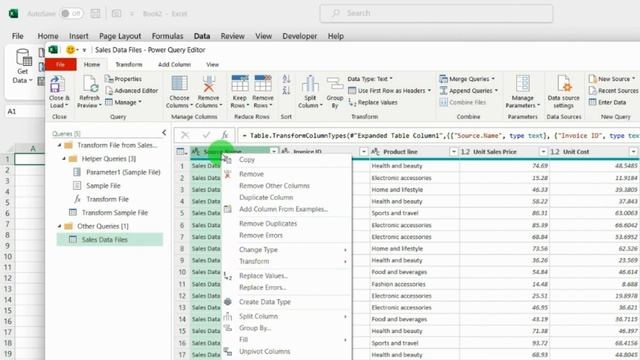Screen dimensions: 640x360
Task: Open Change Type submenu
Action: pos(258,250)
